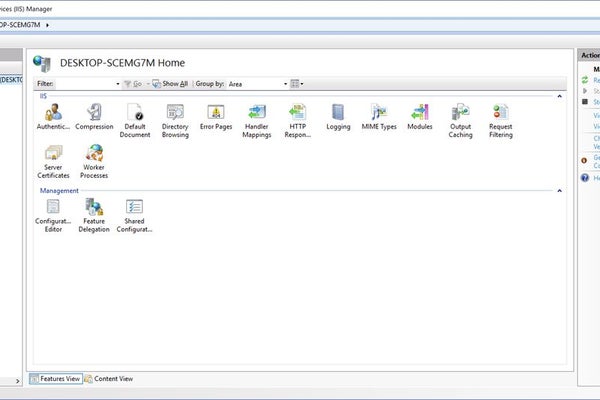The image size is (600, 400).
Task: Open Shared Configuration
Action: 134,215
